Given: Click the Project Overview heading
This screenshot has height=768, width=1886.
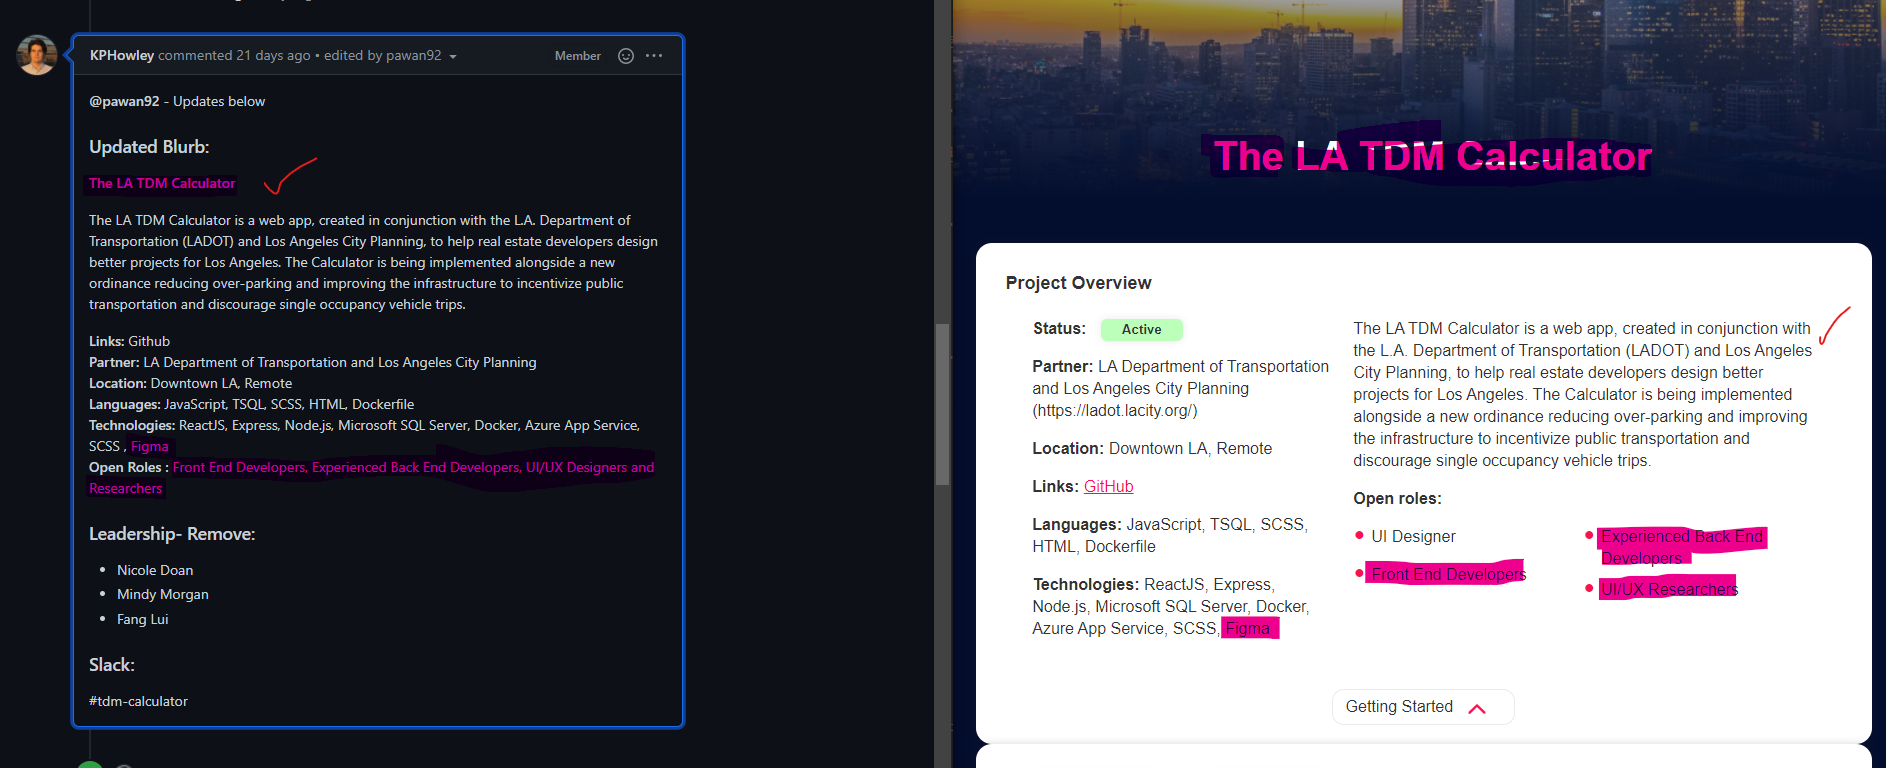Looking at the screenshot, I should pyautogui.click(x=1078, y=283).
